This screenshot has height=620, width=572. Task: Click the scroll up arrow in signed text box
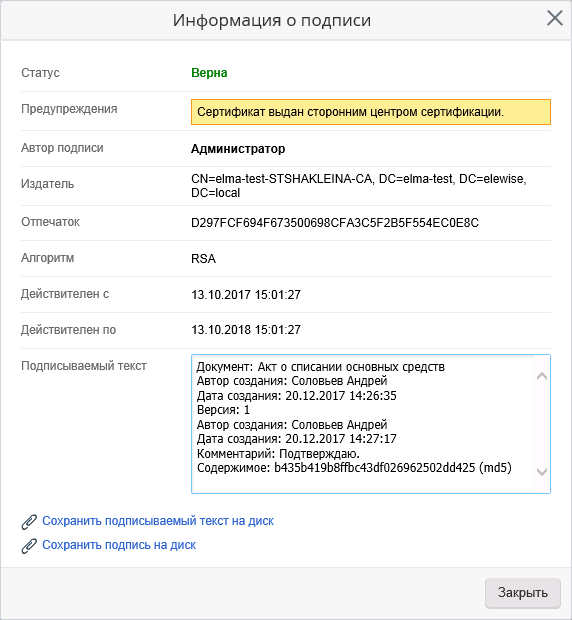tap(542, 376)
